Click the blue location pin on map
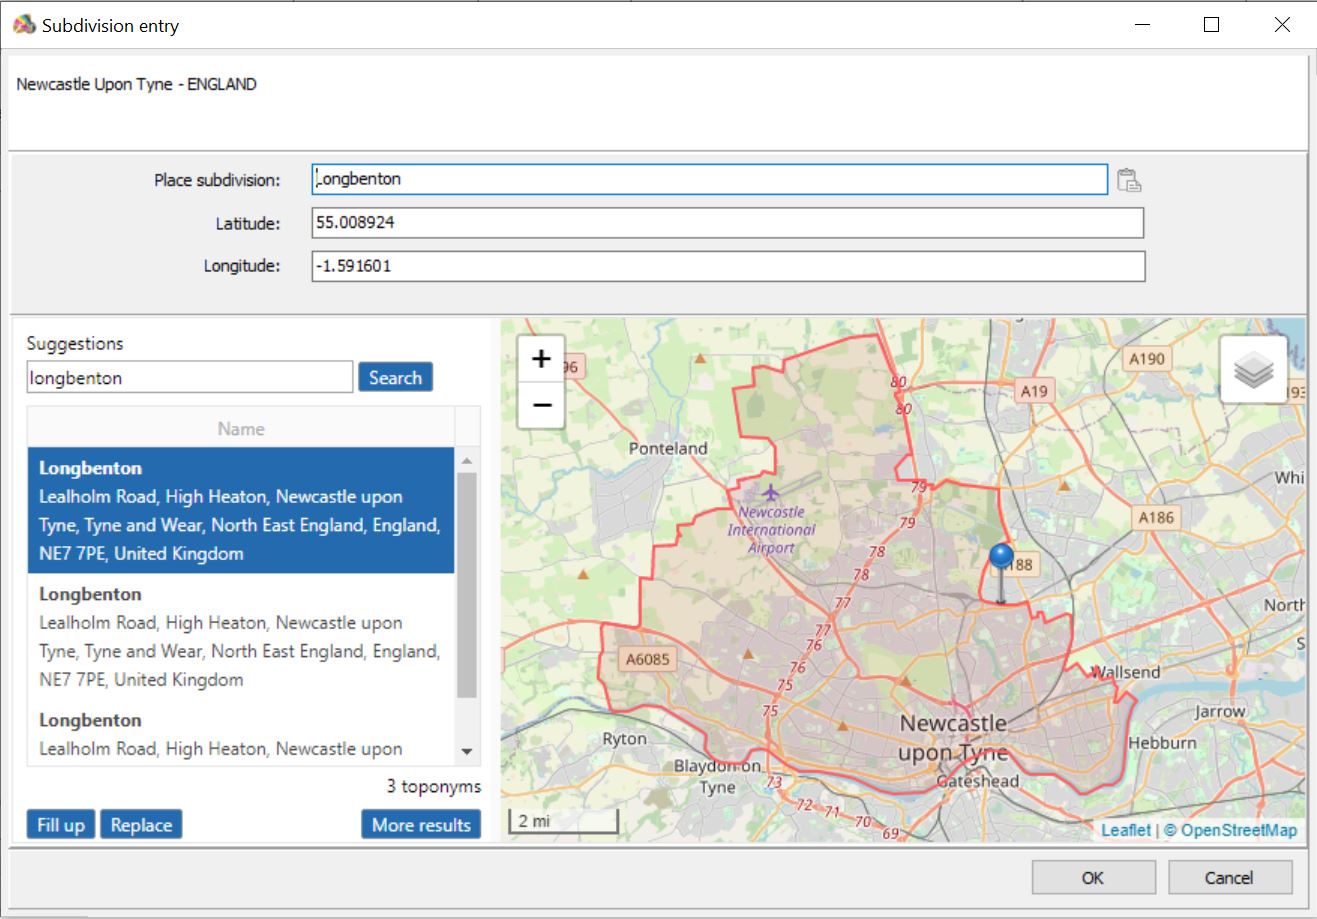1317x919 pixels. tap(1001, 573)
